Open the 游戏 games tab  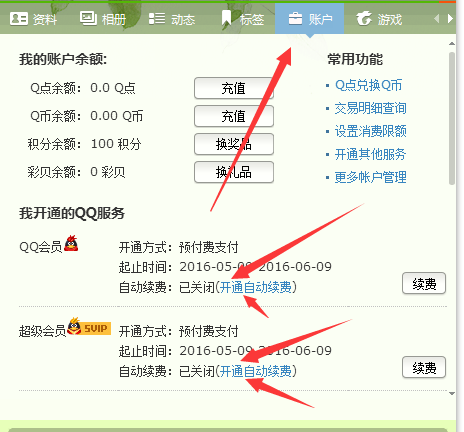coord(379,19)
